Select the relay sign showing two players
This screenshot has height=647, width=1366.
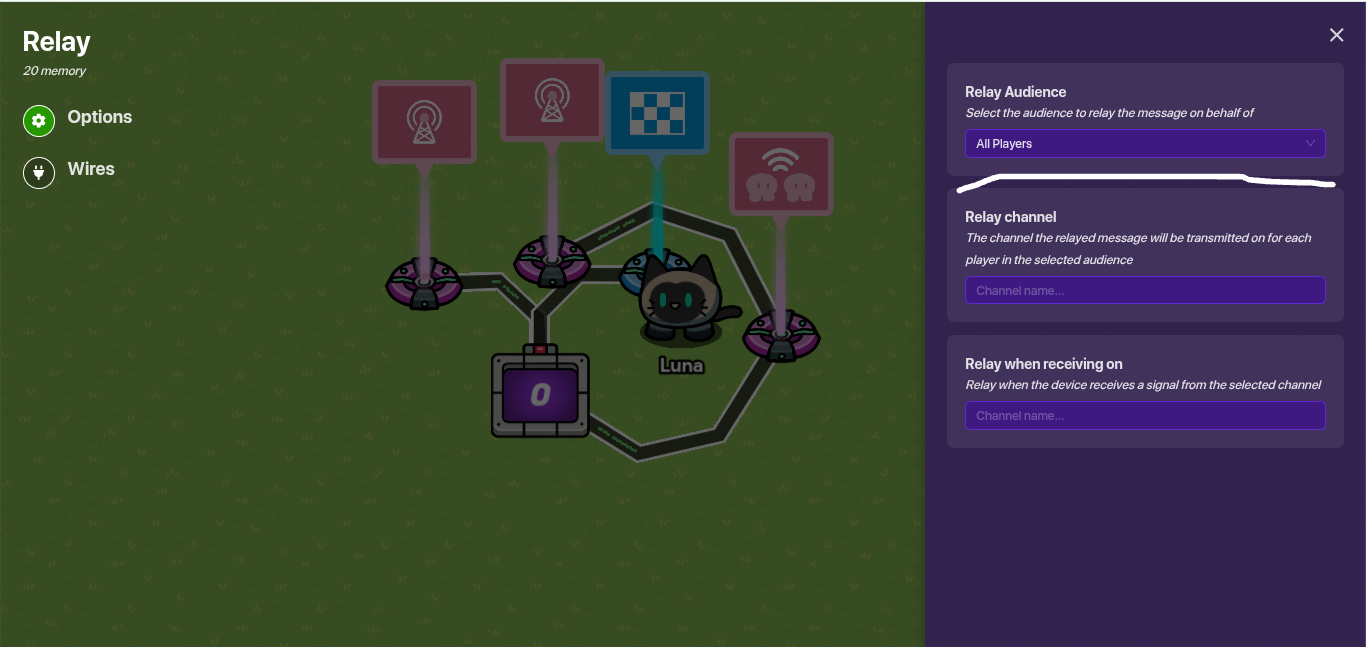(781, 174)
